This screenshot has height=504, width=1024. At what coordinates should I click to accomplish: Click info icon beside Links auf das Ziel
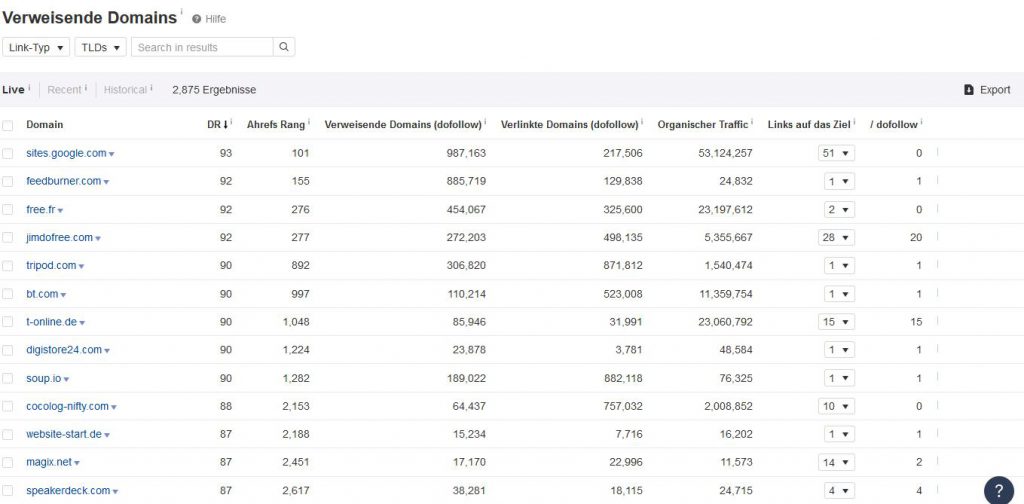point(854,121)
